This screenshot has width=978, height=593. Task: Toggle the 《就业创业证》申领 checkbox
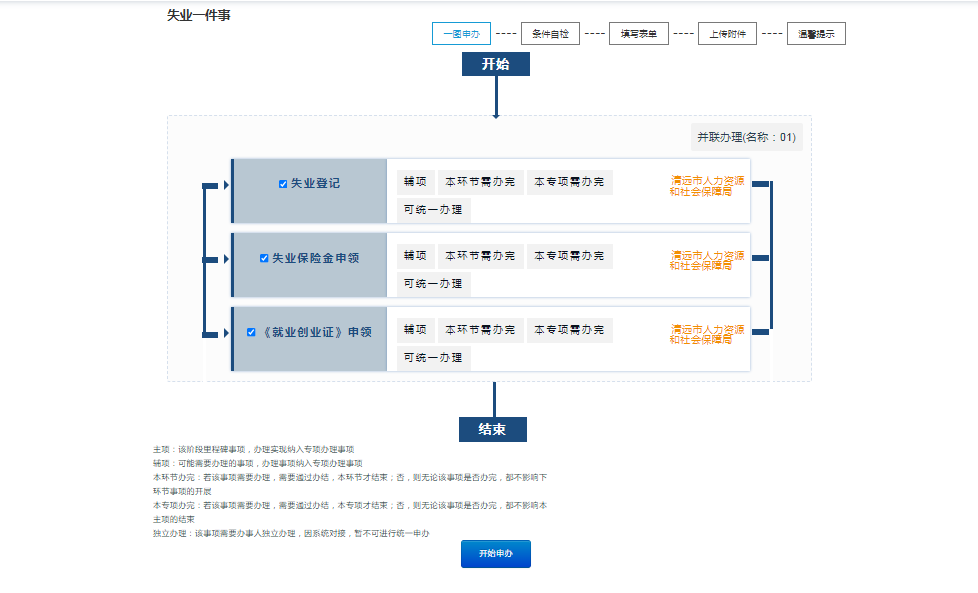[x=251, y=332]
